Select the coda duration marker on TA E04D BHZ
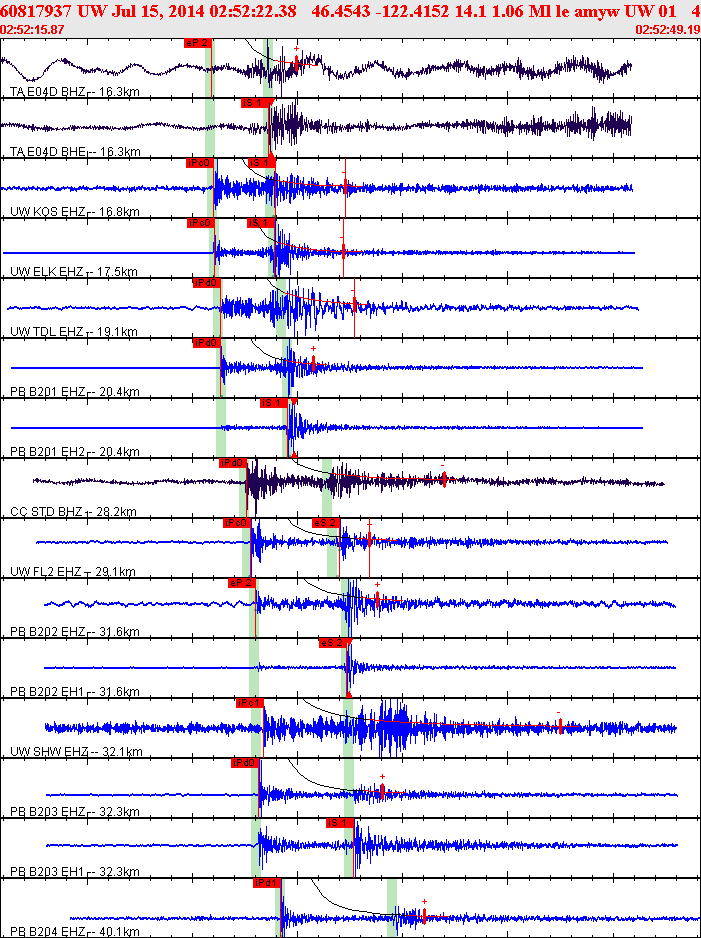Viewport: 701px width, 938px height. [296, 63]
